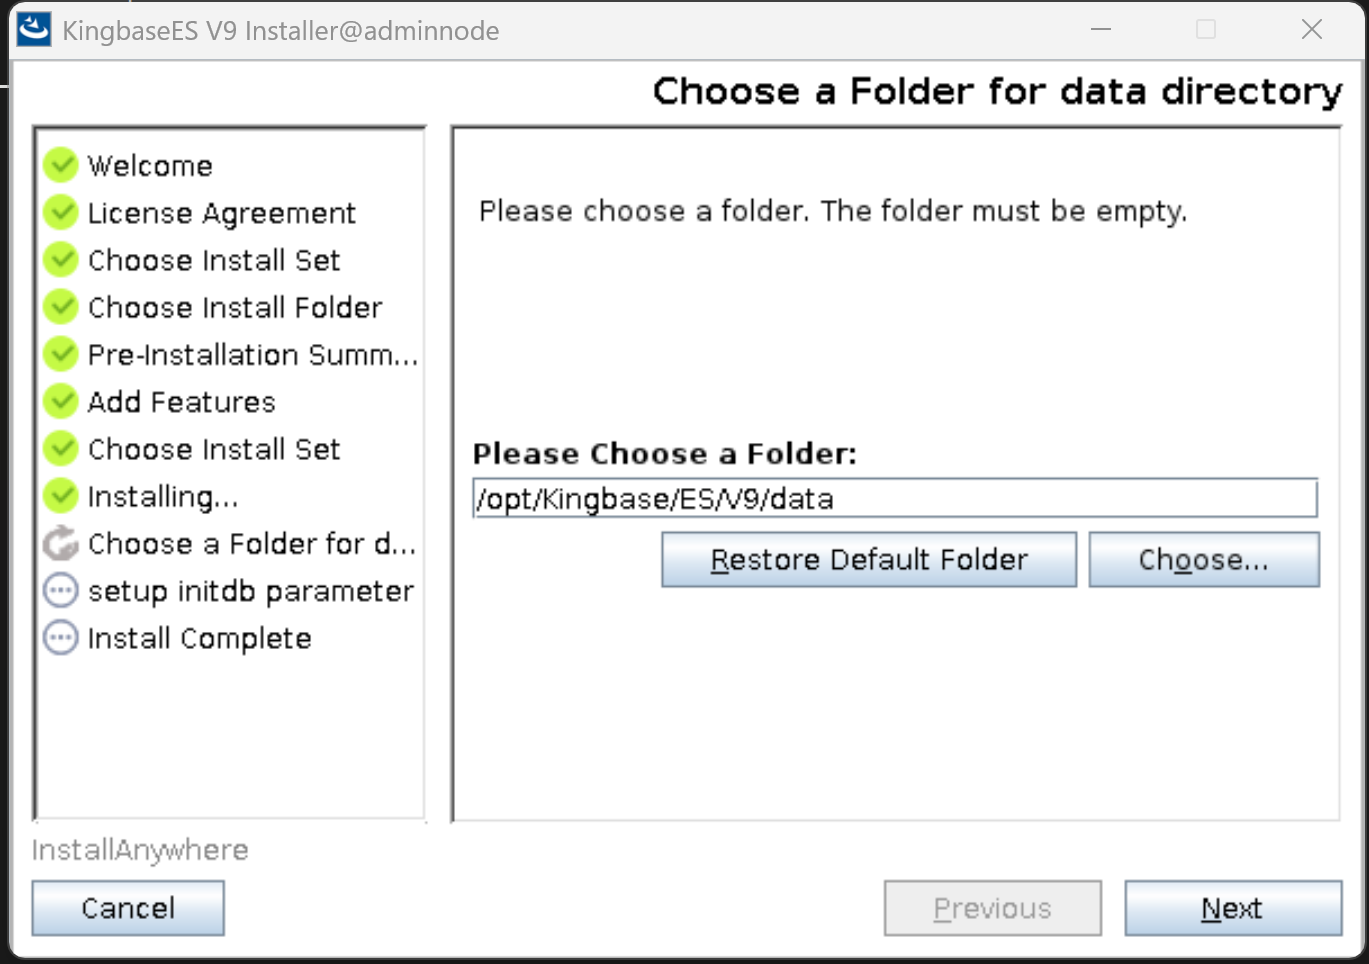Click the checkmark next to Pre-Installation Summary
Viewport: 1369px width, 964px height.
pos(61,354)
